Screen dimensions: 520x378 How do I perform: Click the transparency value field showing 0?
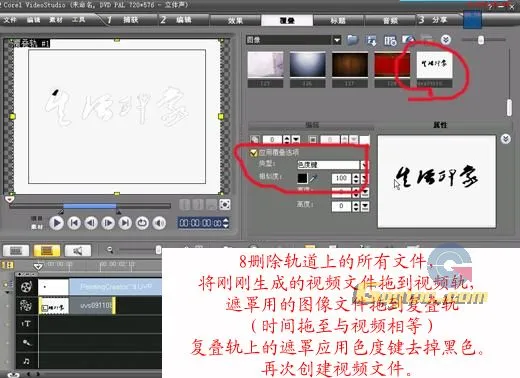(x=272, y=139)
